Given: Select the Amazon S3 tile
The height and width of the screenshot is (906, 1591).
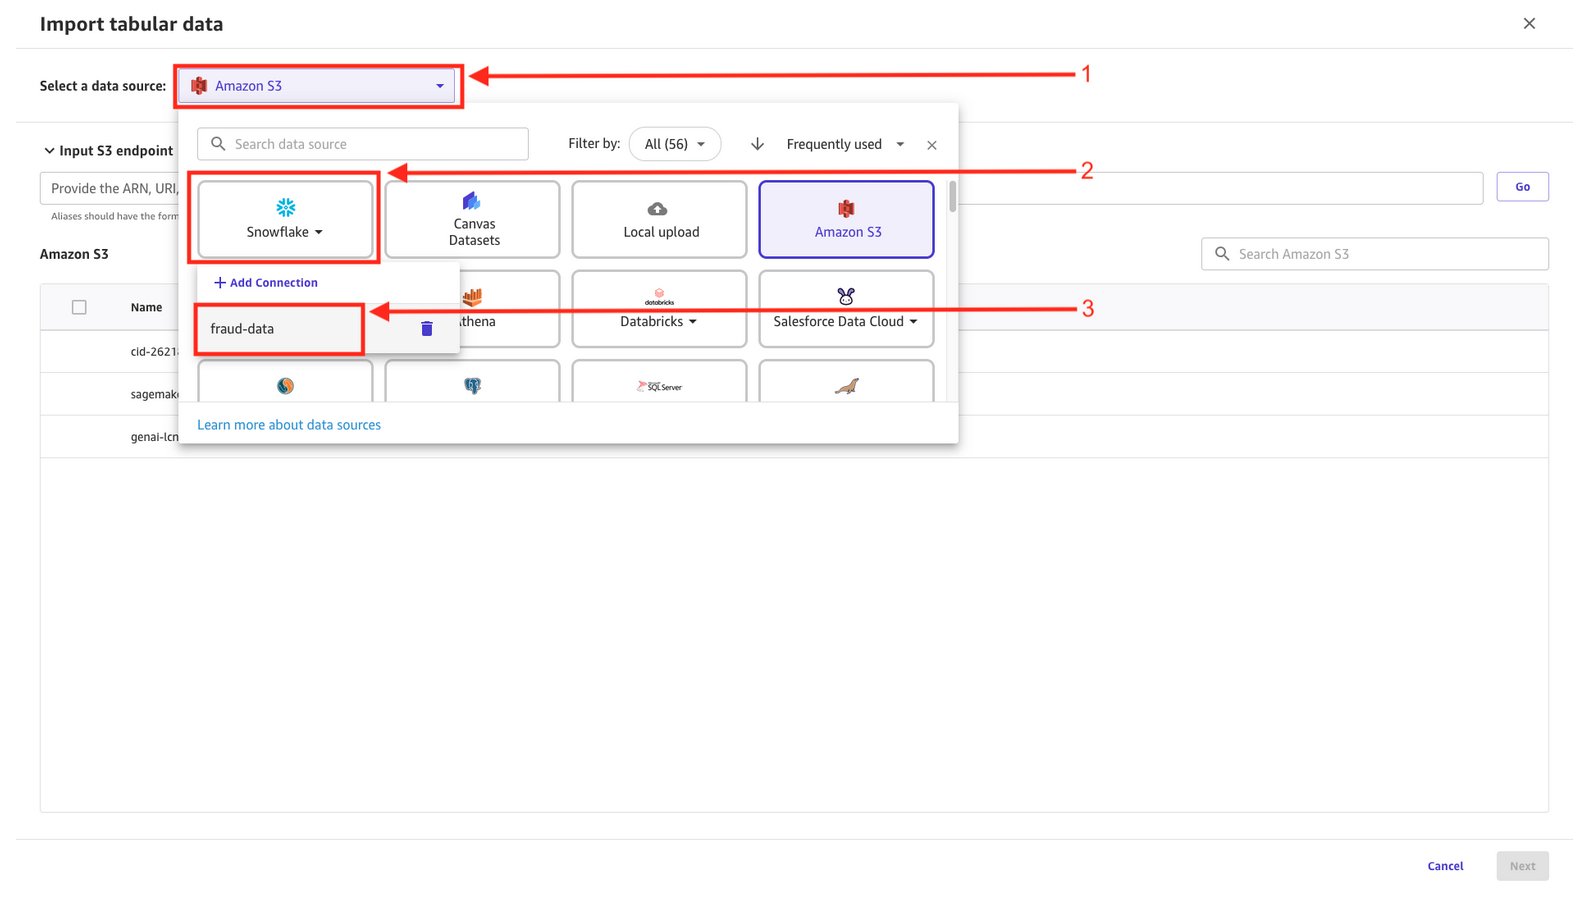Looking at the screenshot, I should [846, 219].
